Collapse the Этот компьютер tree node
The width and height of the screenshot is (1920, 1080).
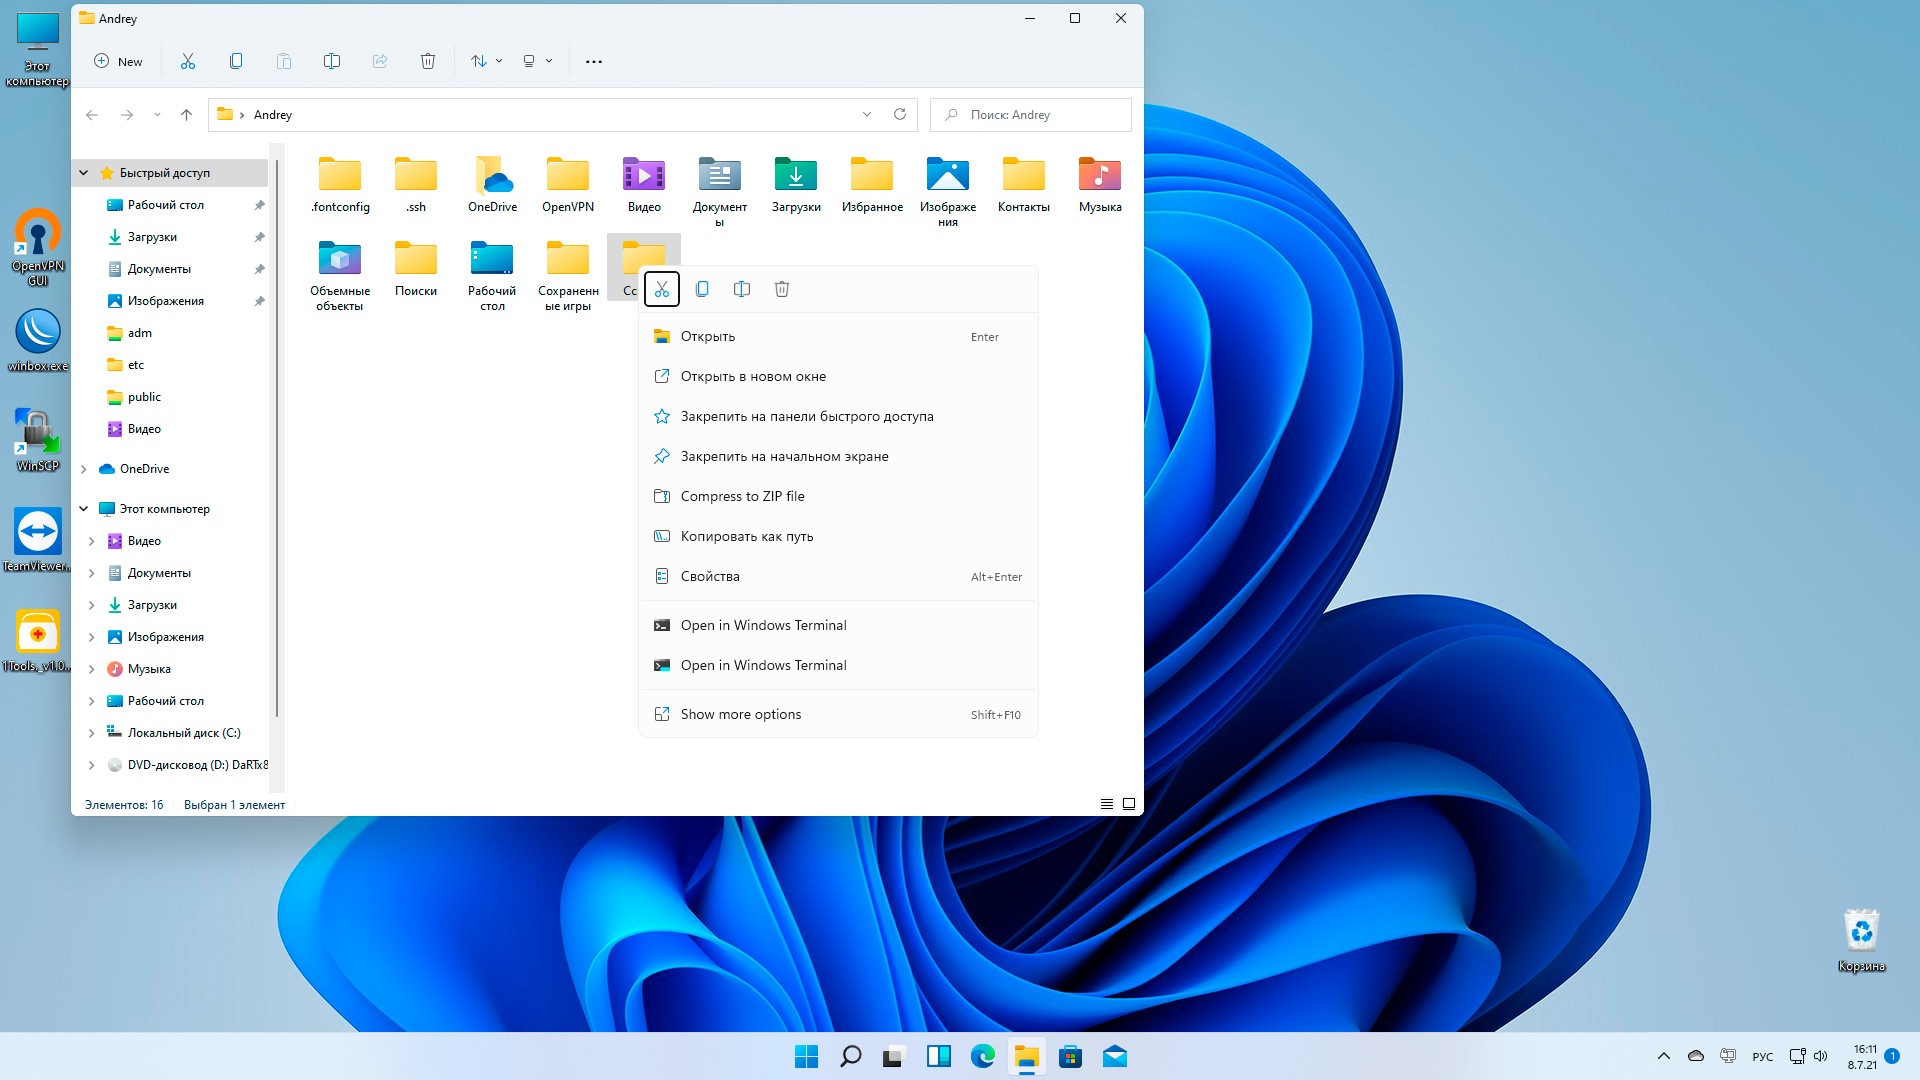click(x=84, y=509)
